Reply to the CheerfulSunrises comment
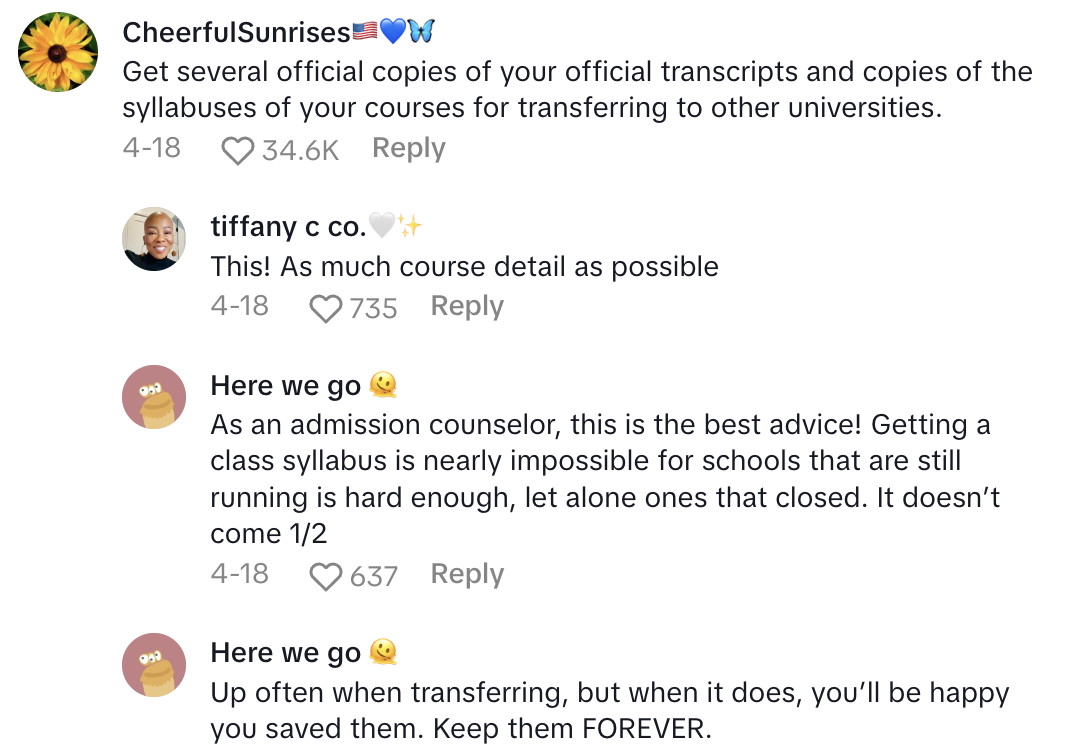Screen dimensions: 1072x750 click(408, 148)
